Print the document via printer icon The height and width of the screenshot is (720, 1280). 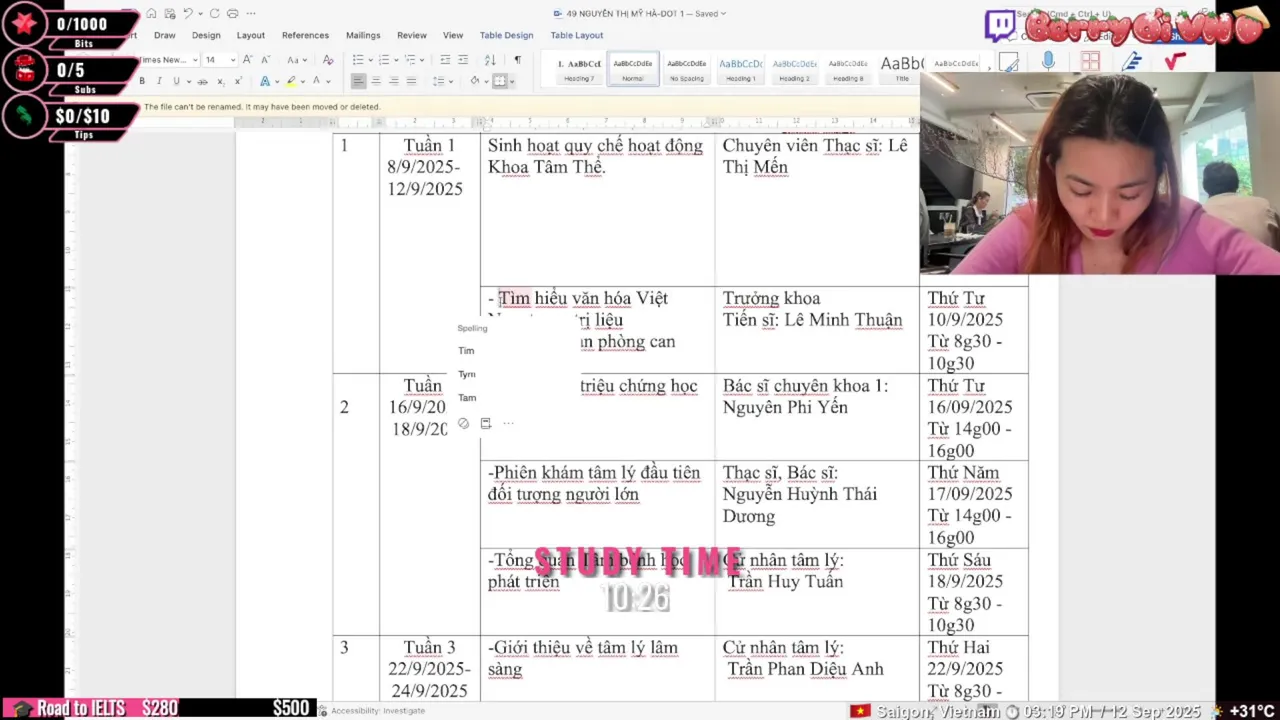232,14
